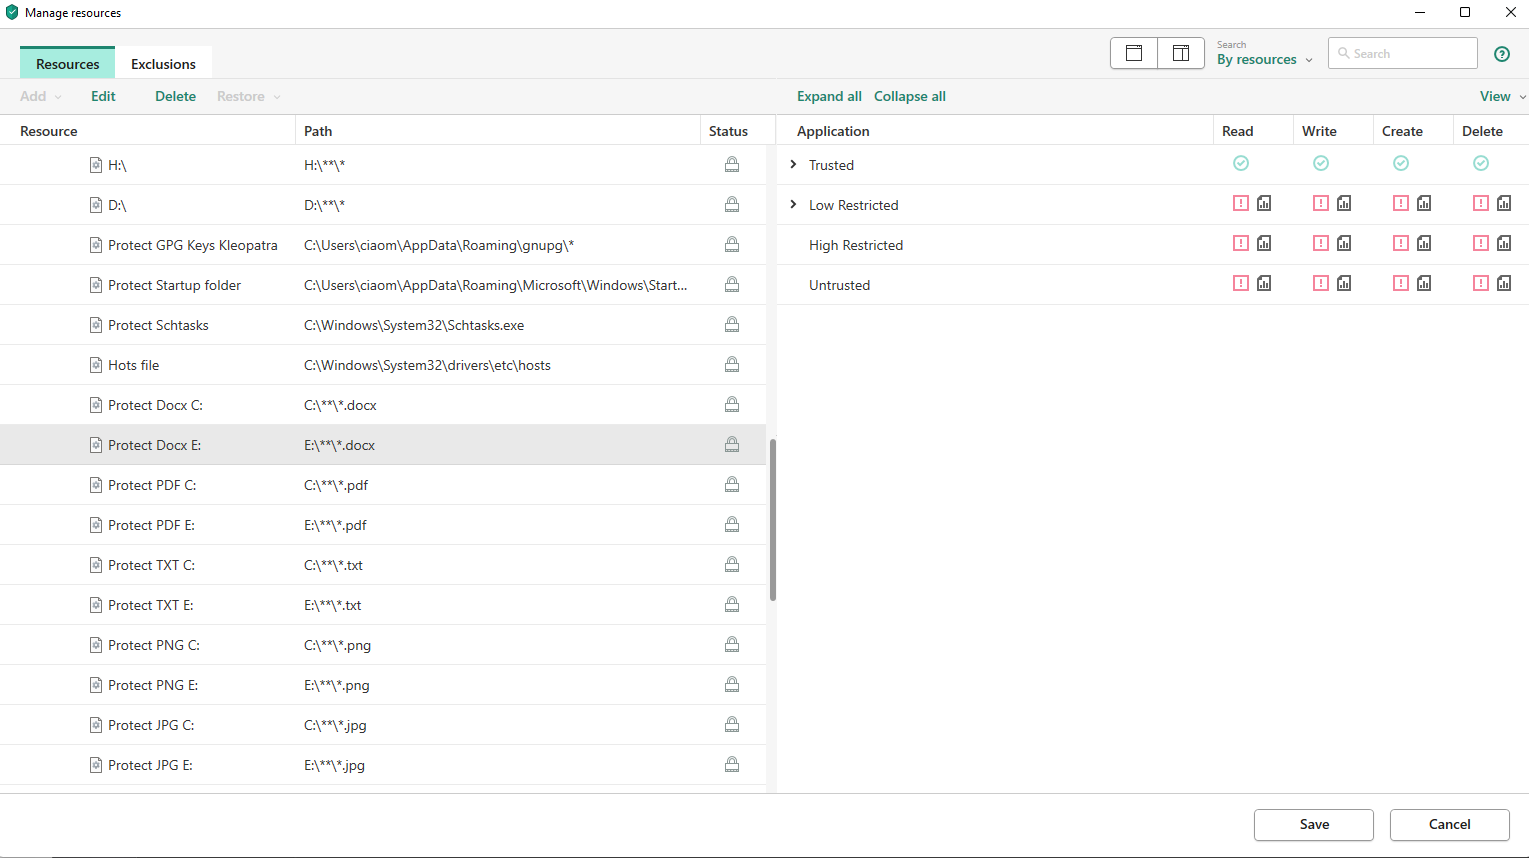Expand the Low Restricted application group

tap(793, 205)
